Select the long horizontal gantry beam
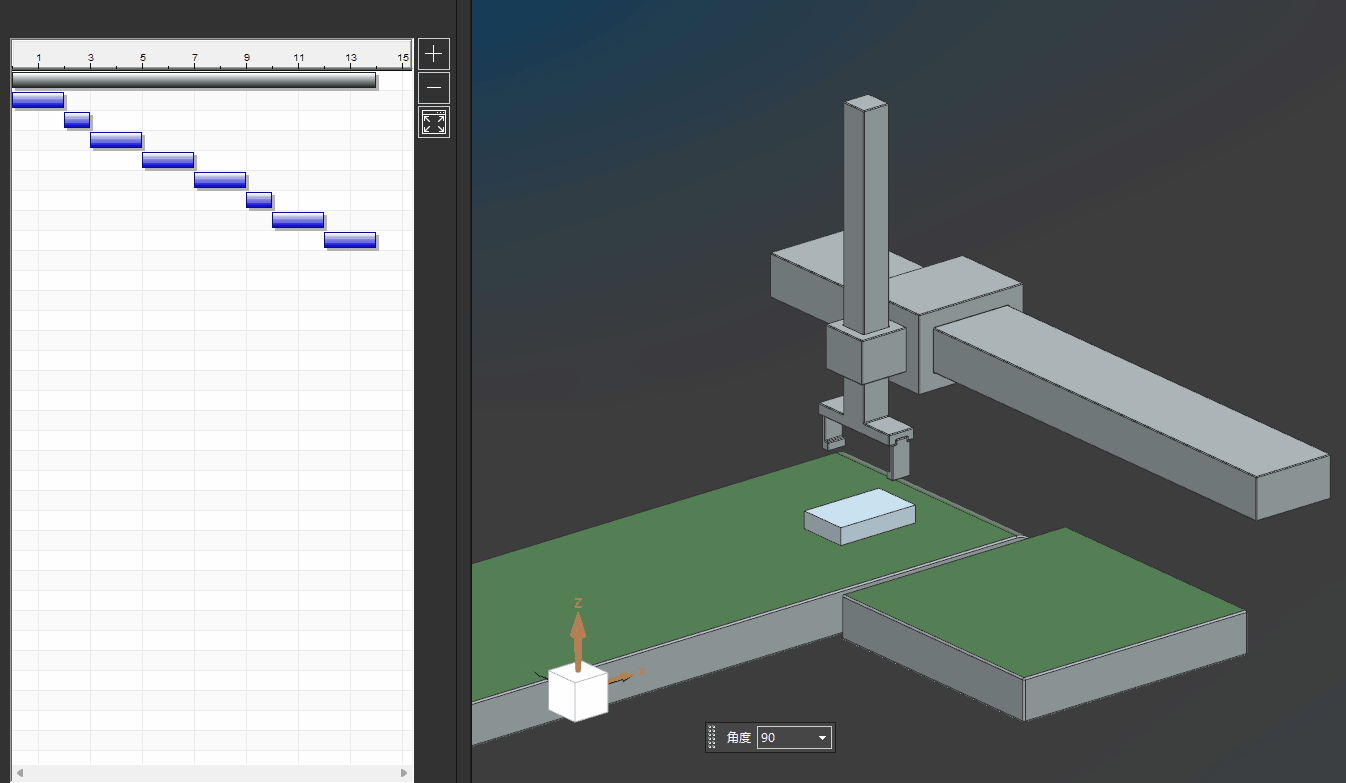This screenshot has height=783, width=1346. pos(1130,410)
